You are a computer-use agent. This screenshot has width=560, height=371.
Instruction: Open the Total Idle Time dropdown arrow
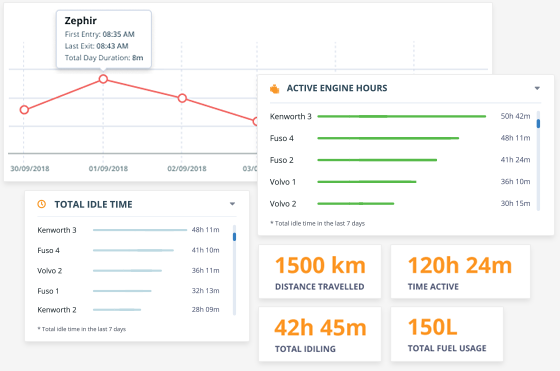tap(232, 204)
